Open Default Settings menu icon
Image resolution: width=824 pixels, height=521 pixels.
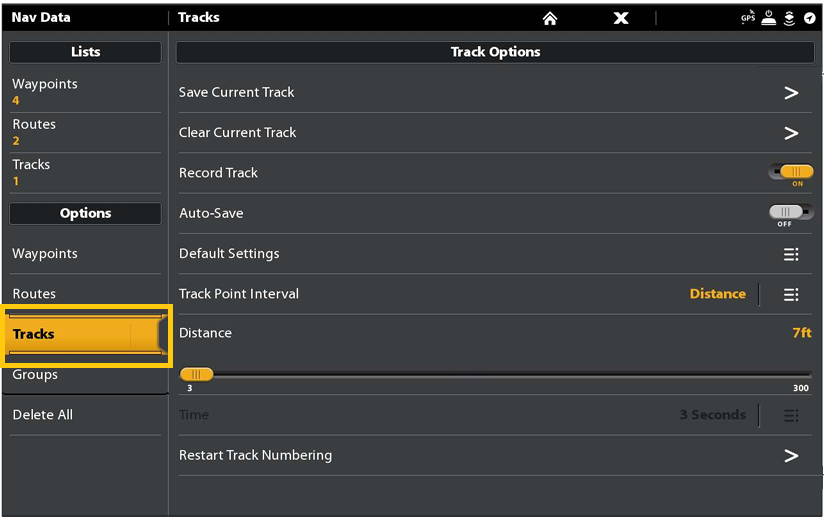point(791,254)
